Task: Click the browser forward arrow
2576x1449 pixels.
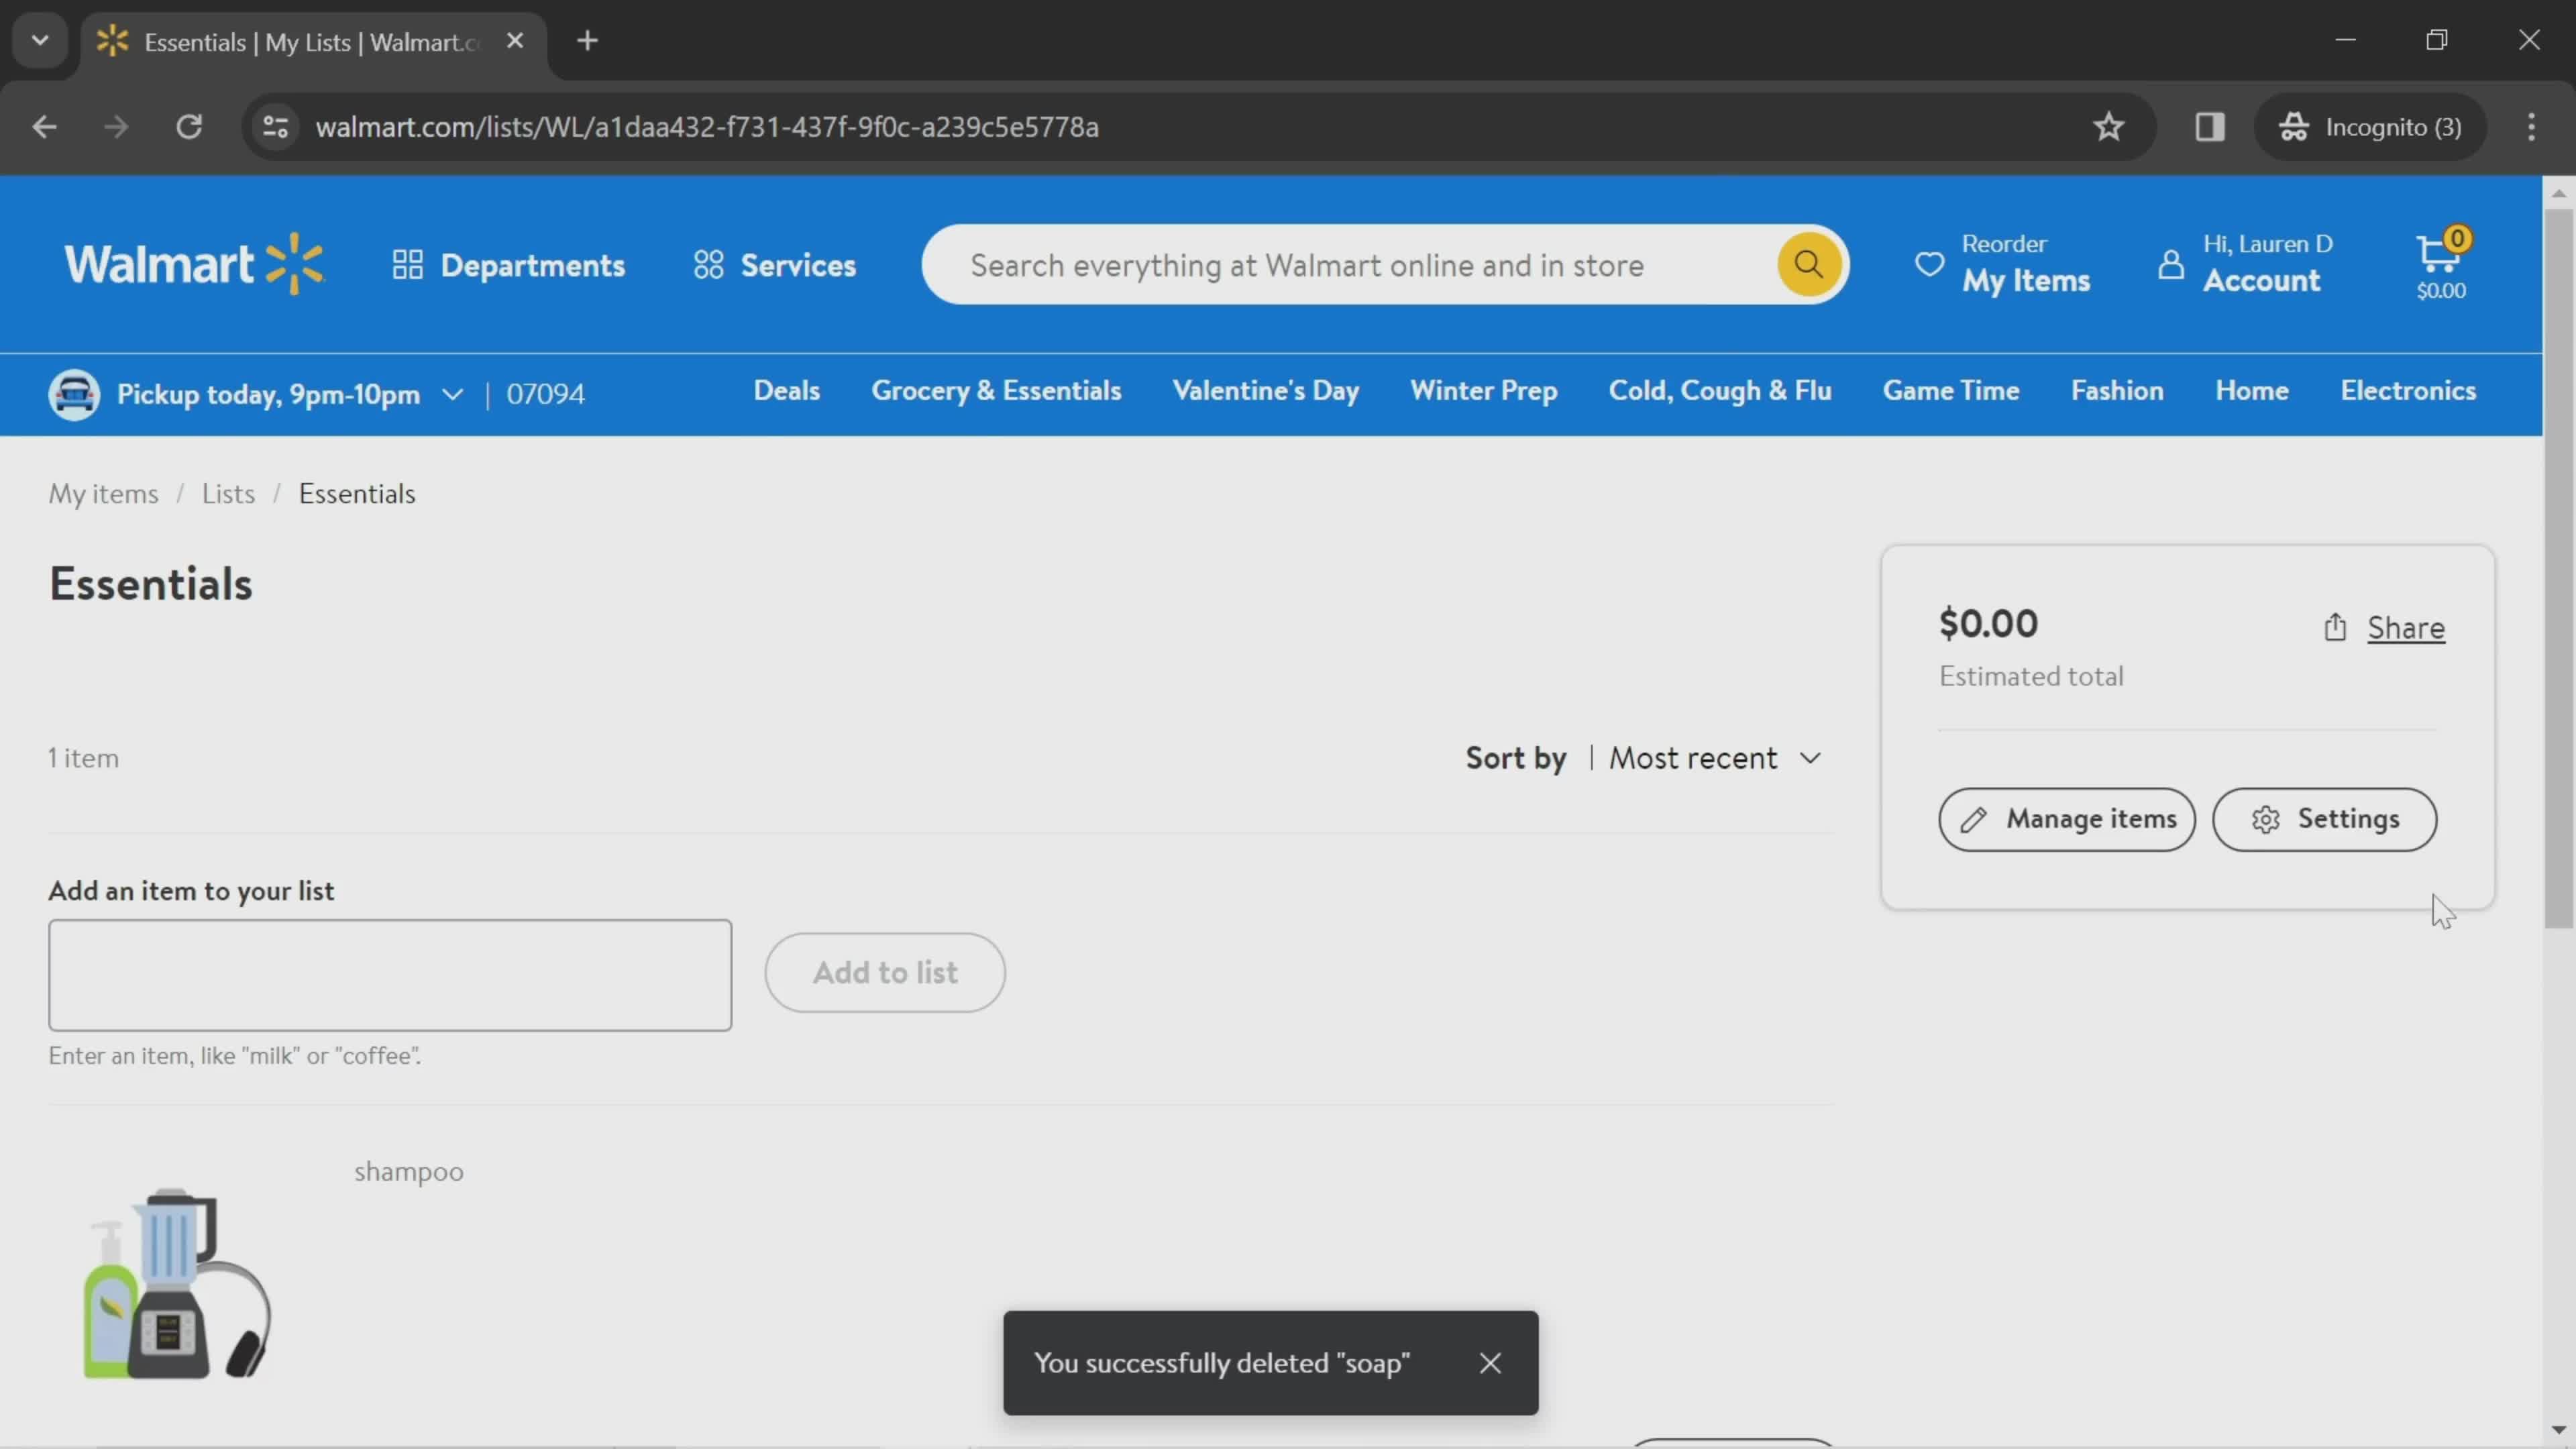Action: coord(116,127)
